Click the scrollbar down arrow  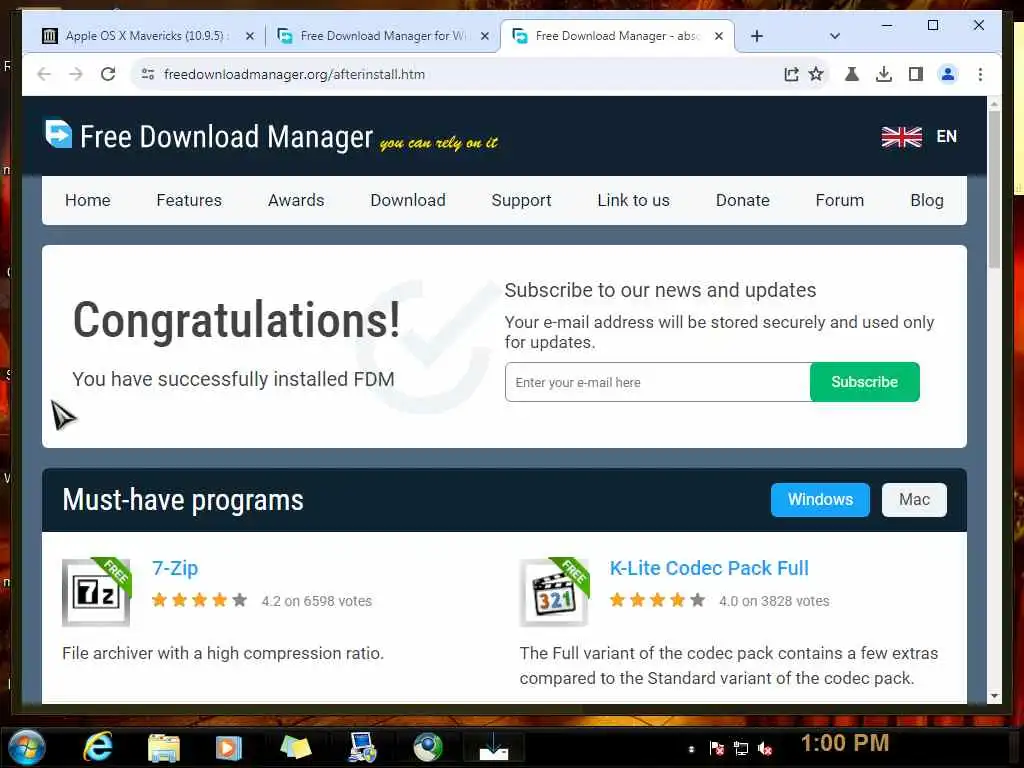click(x=994, y=696)
